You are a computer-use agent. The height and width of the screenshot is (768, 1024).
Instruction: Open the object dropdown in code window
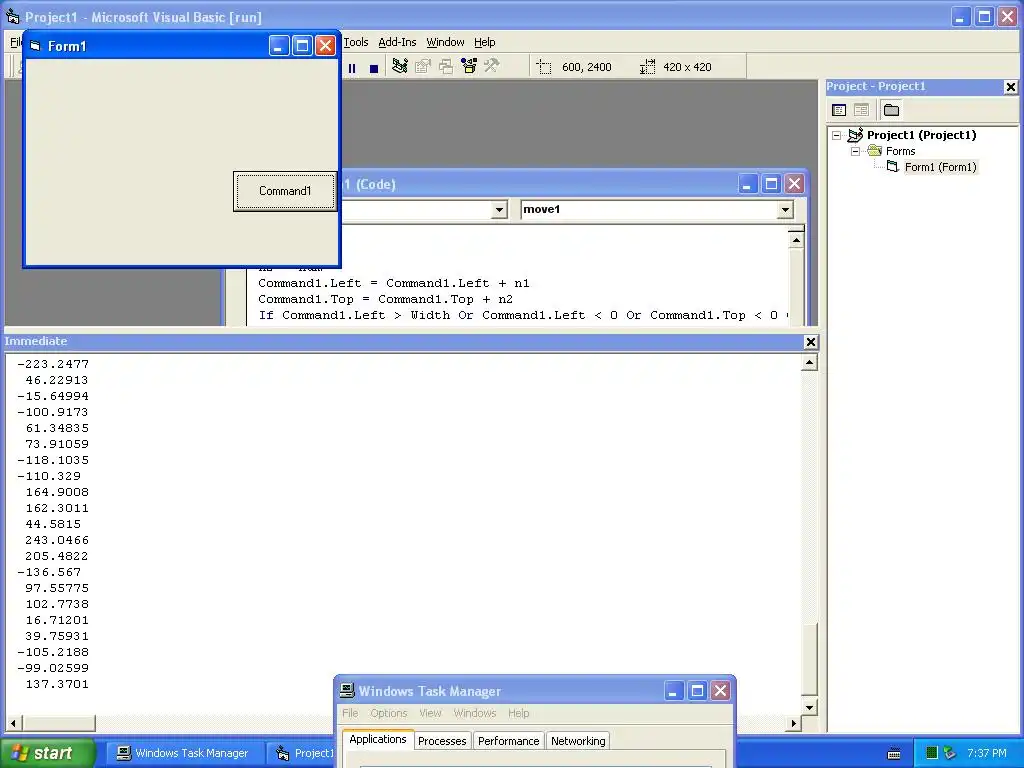click(x=499, y=210)
